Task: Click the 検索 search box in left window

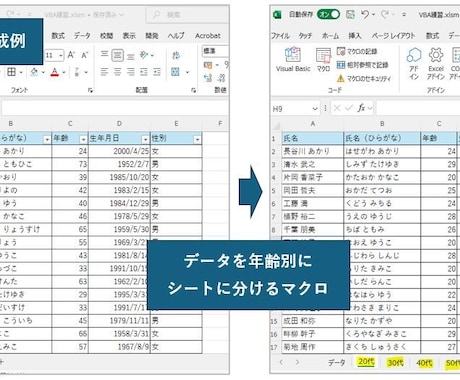Action: coord(187,15)
